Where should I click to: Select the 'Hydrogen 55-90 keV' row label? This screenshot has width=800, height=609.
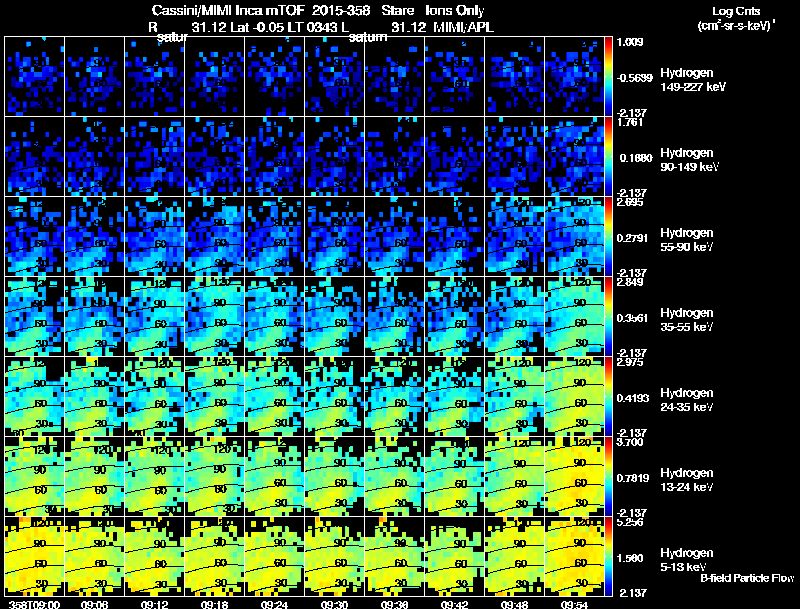(687, 239)
